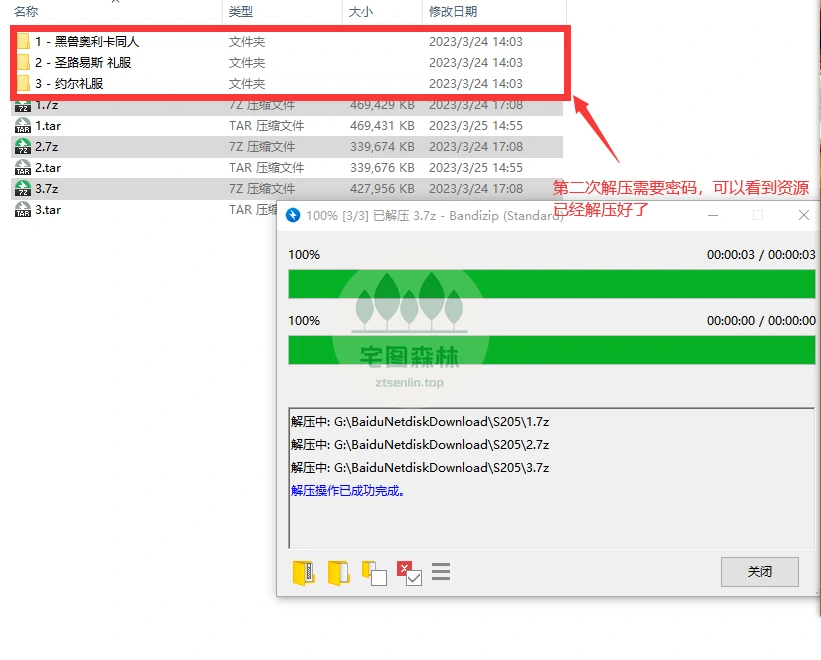Click the upper green total progress bar
Image resolution: width=821 pixels, height=660 pixels.
551,284
